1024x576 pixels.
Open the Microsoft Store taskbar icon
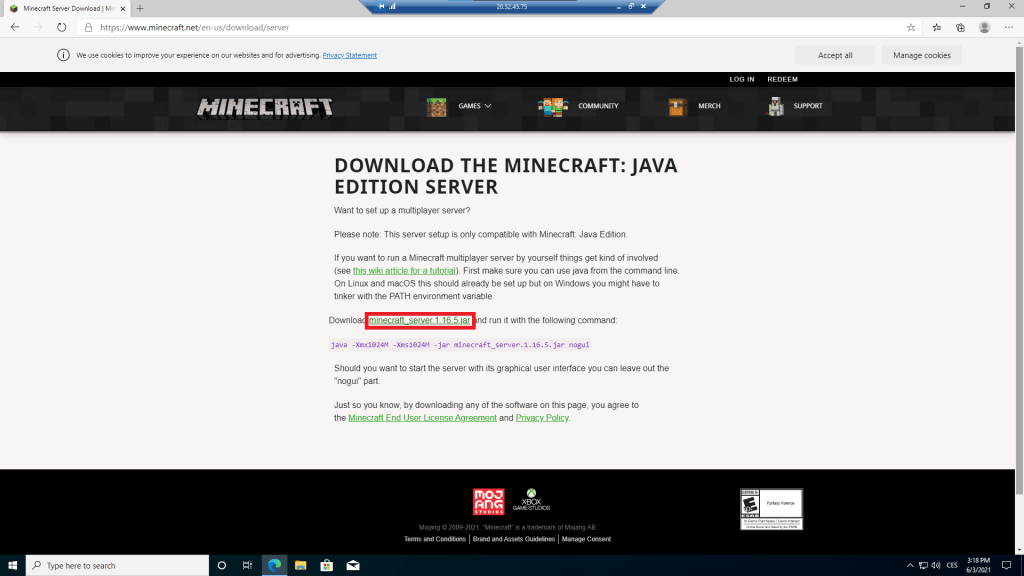(x=326, y=565)
